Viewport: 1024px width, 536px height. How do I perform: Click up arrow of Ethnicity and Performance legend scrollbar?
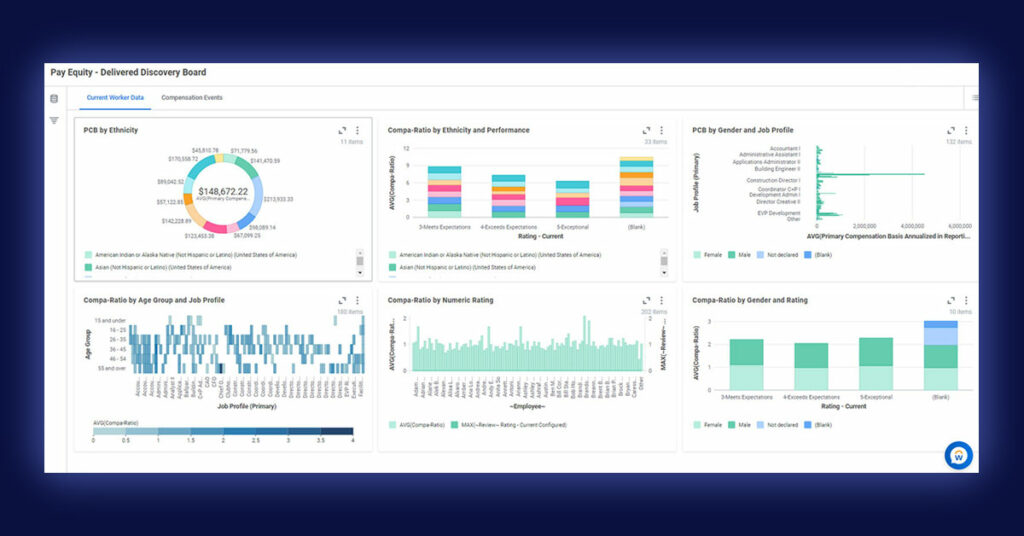click(664, 252)
